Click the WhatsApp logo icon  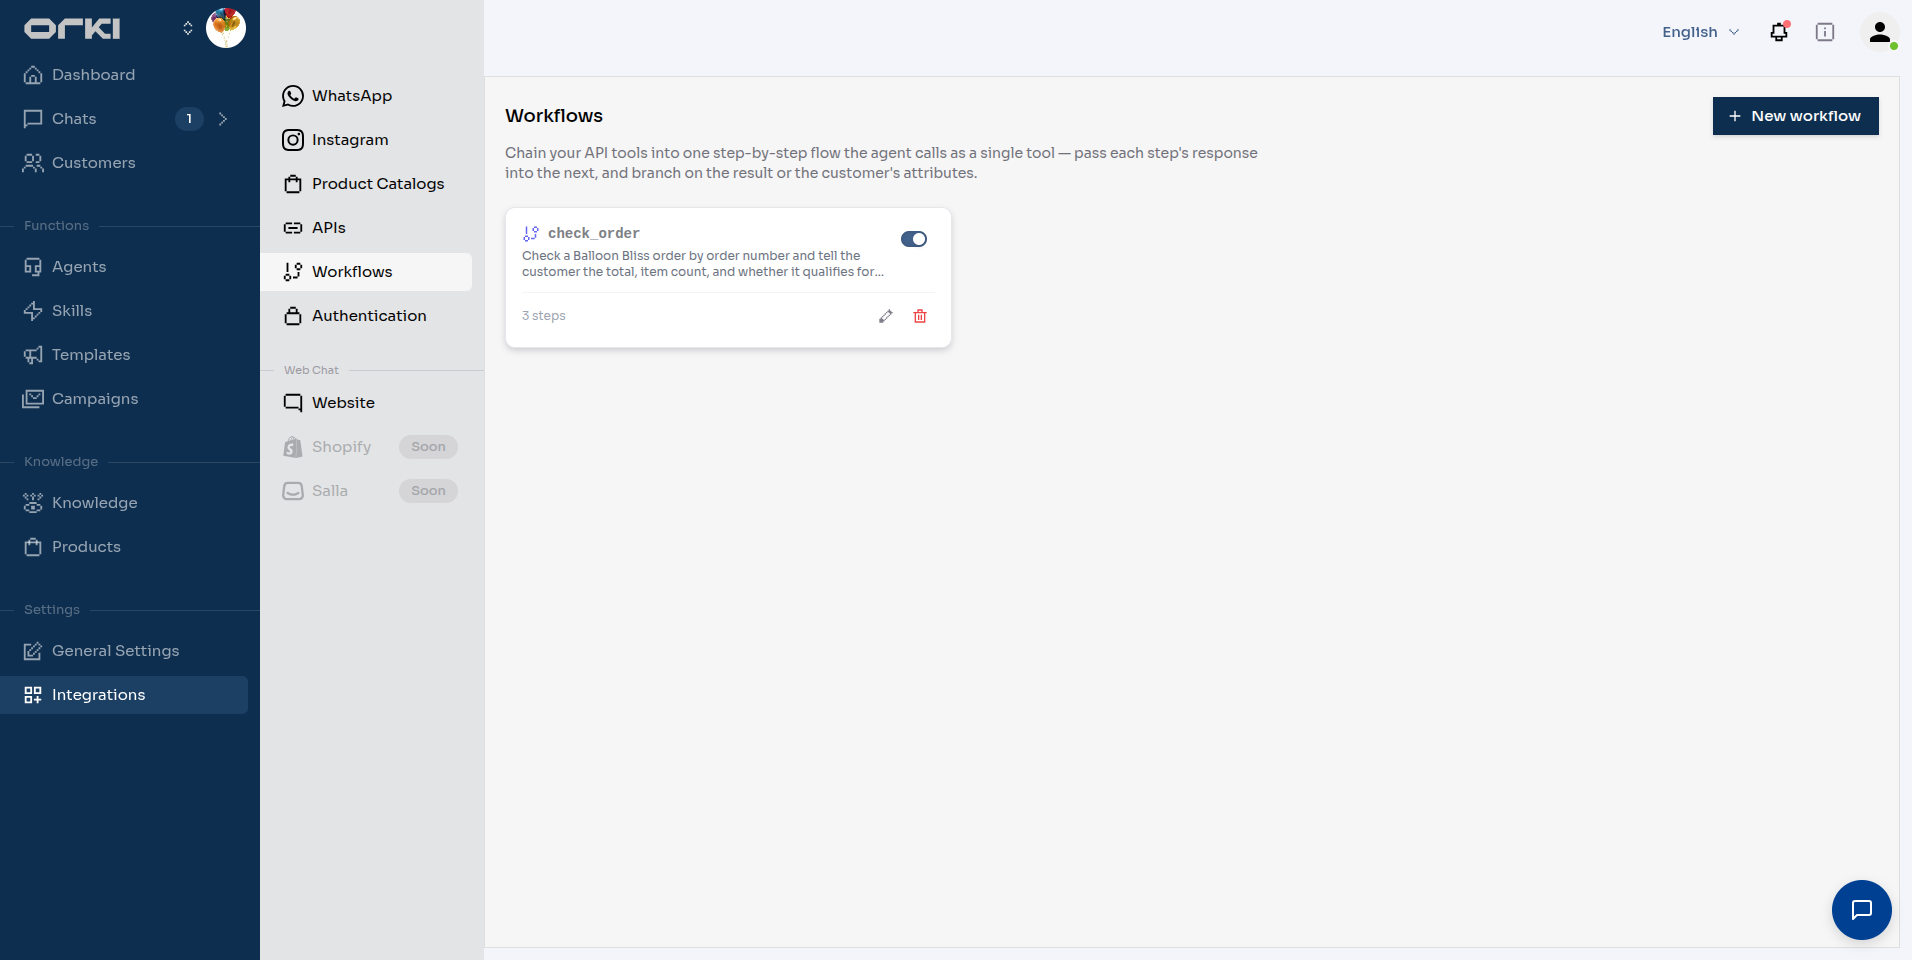pyautogui.click(x=293, y=96)
